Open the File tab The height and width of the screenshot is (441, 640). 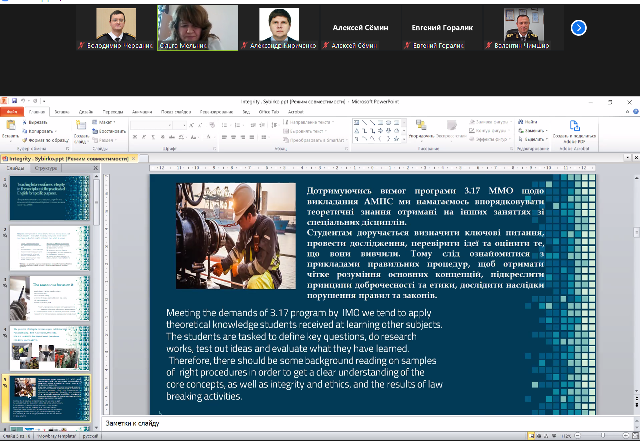(12, 112)
